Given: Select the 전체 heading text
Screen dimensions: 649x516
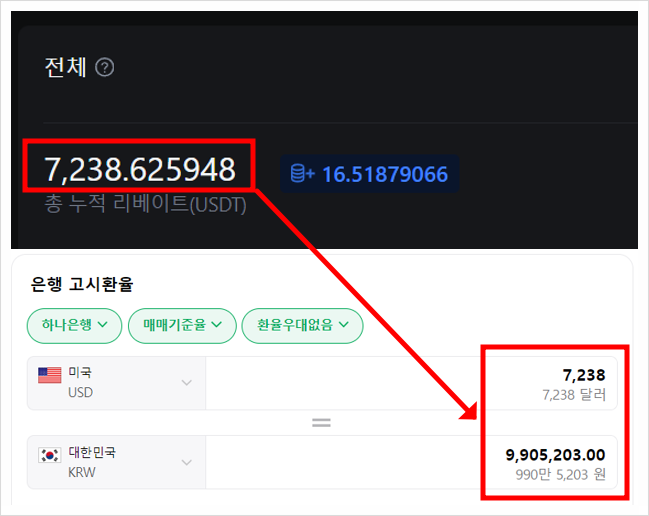Looking at the screenshot, I should (65, 67).
